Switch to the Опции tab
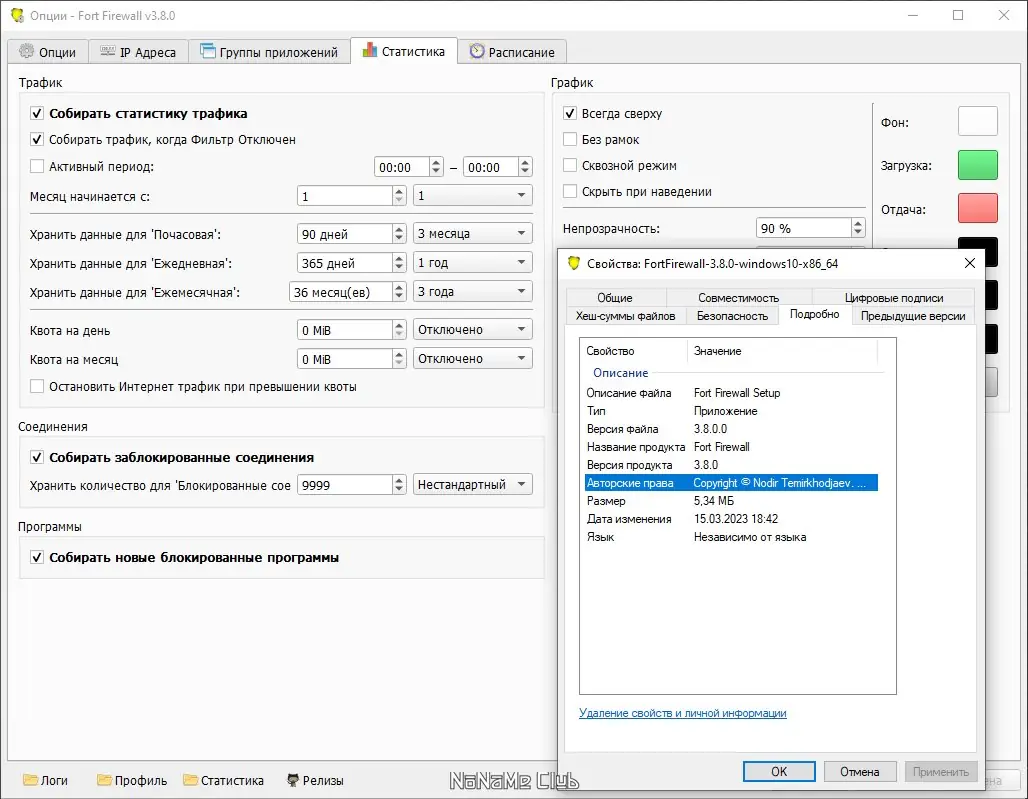Image resolution: width=1028 pixels, height=799 pixels. coord(47,52)
